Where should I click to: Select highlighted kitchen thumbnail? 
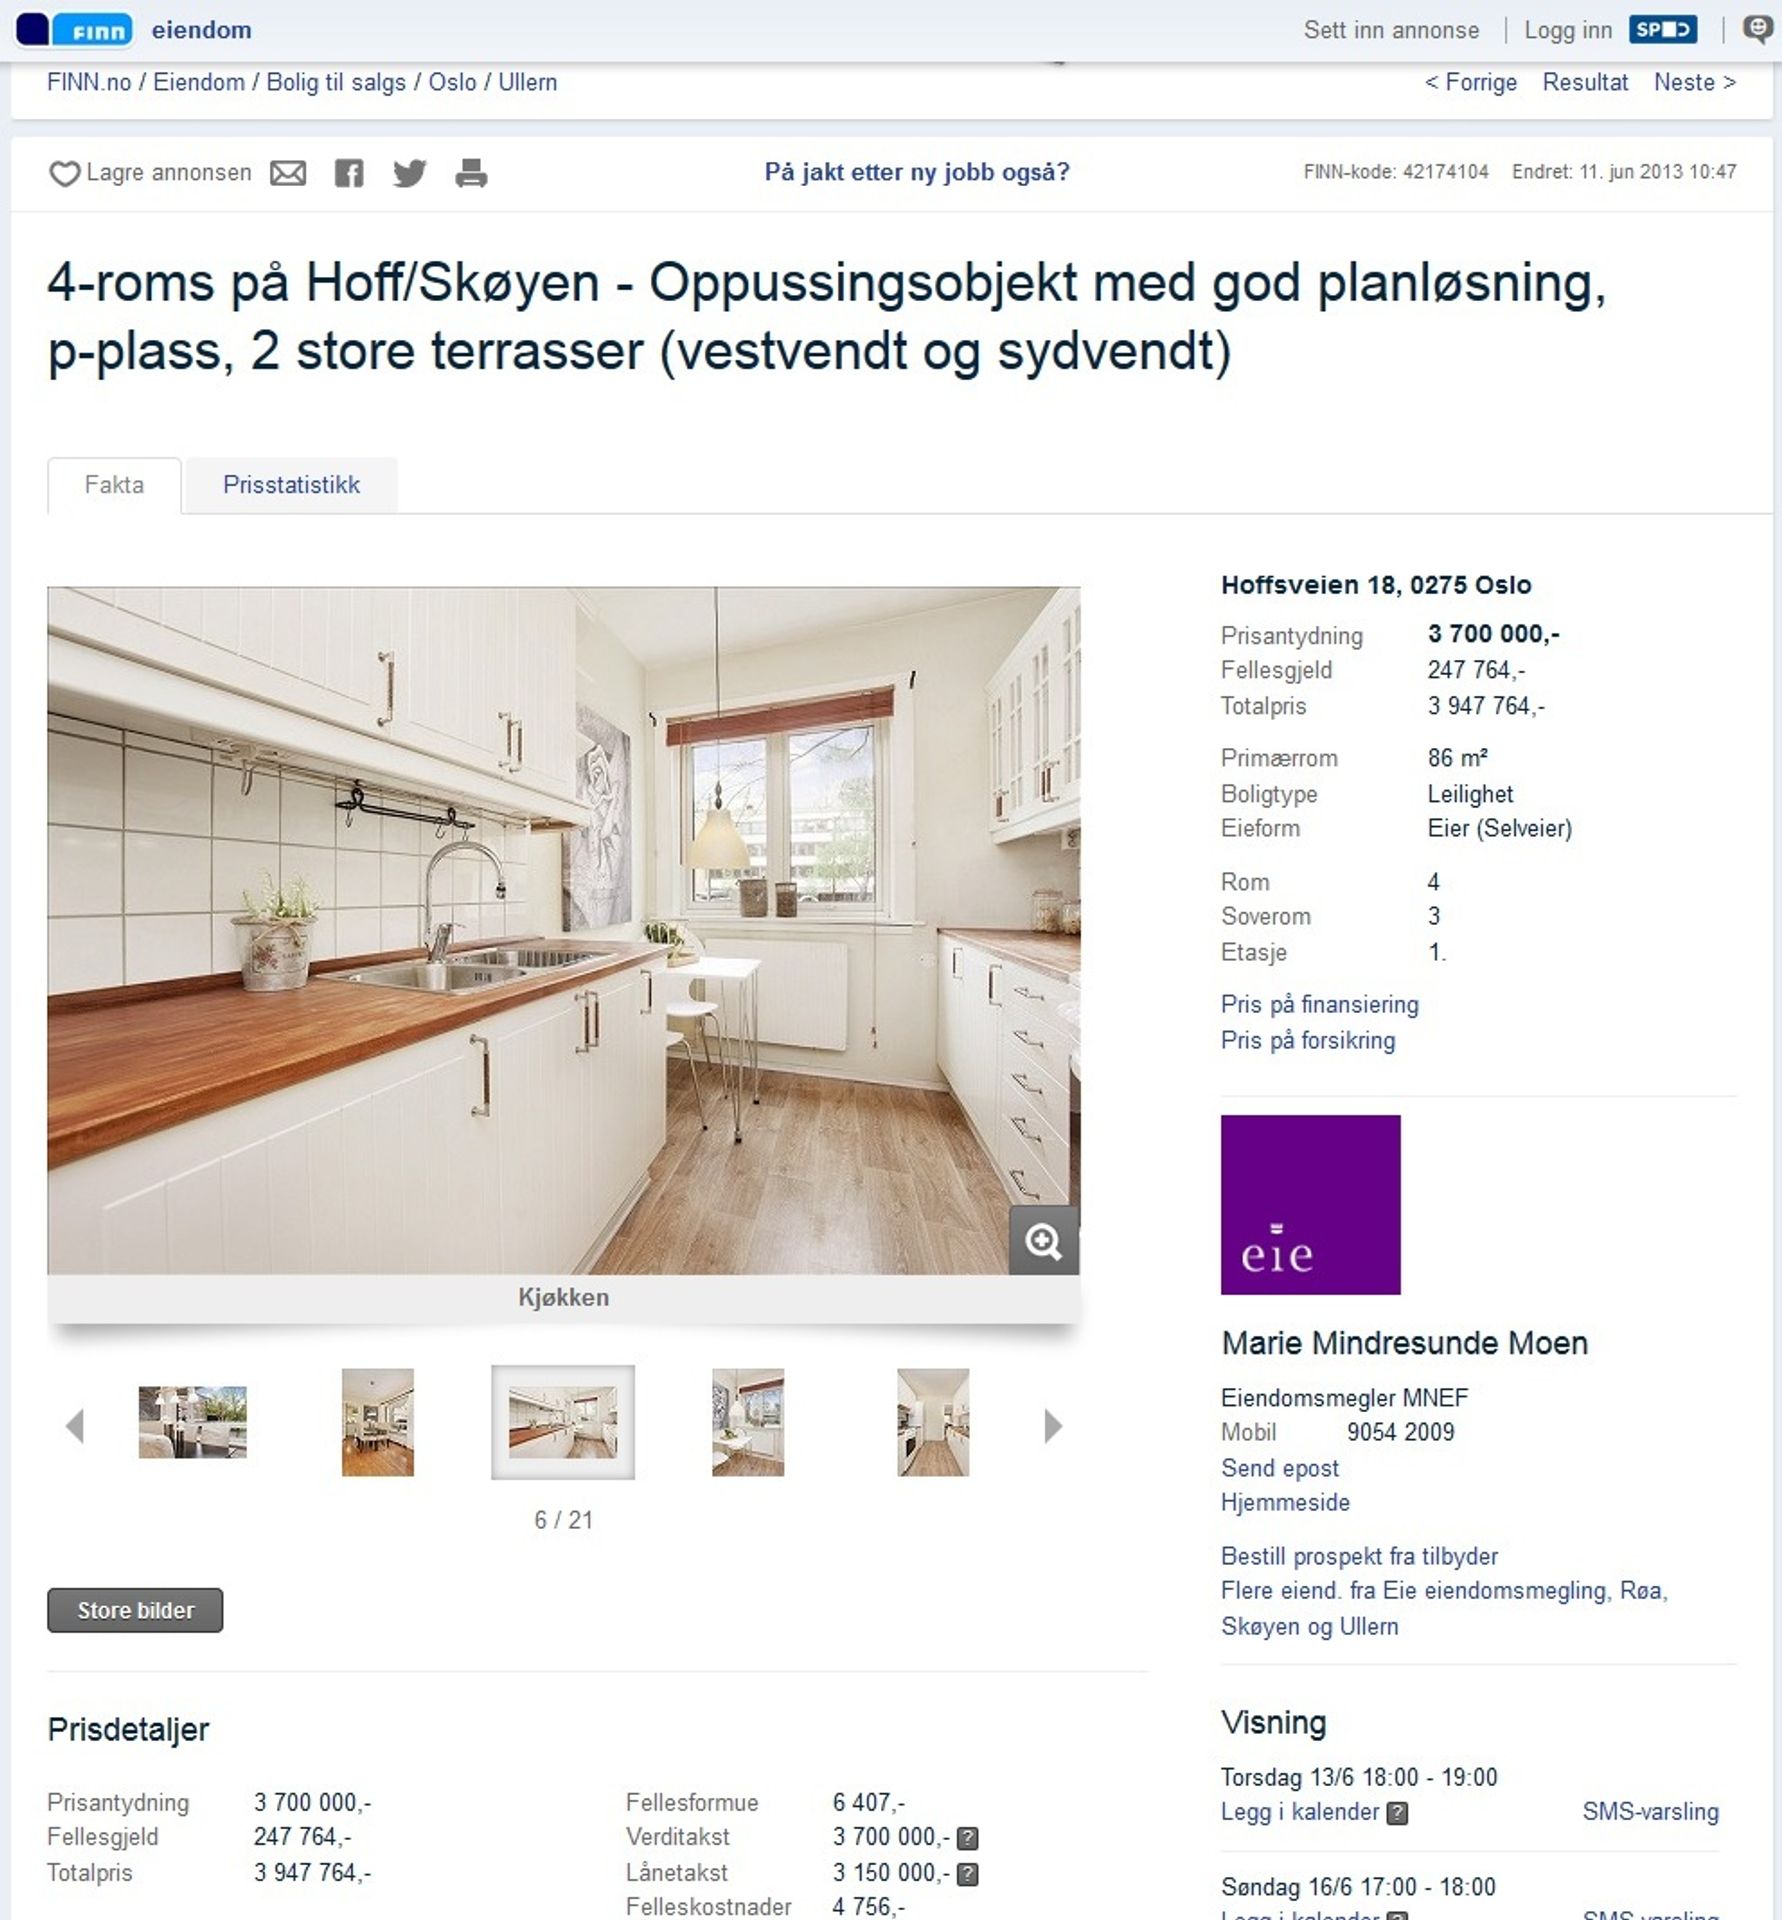[562, 1422]
